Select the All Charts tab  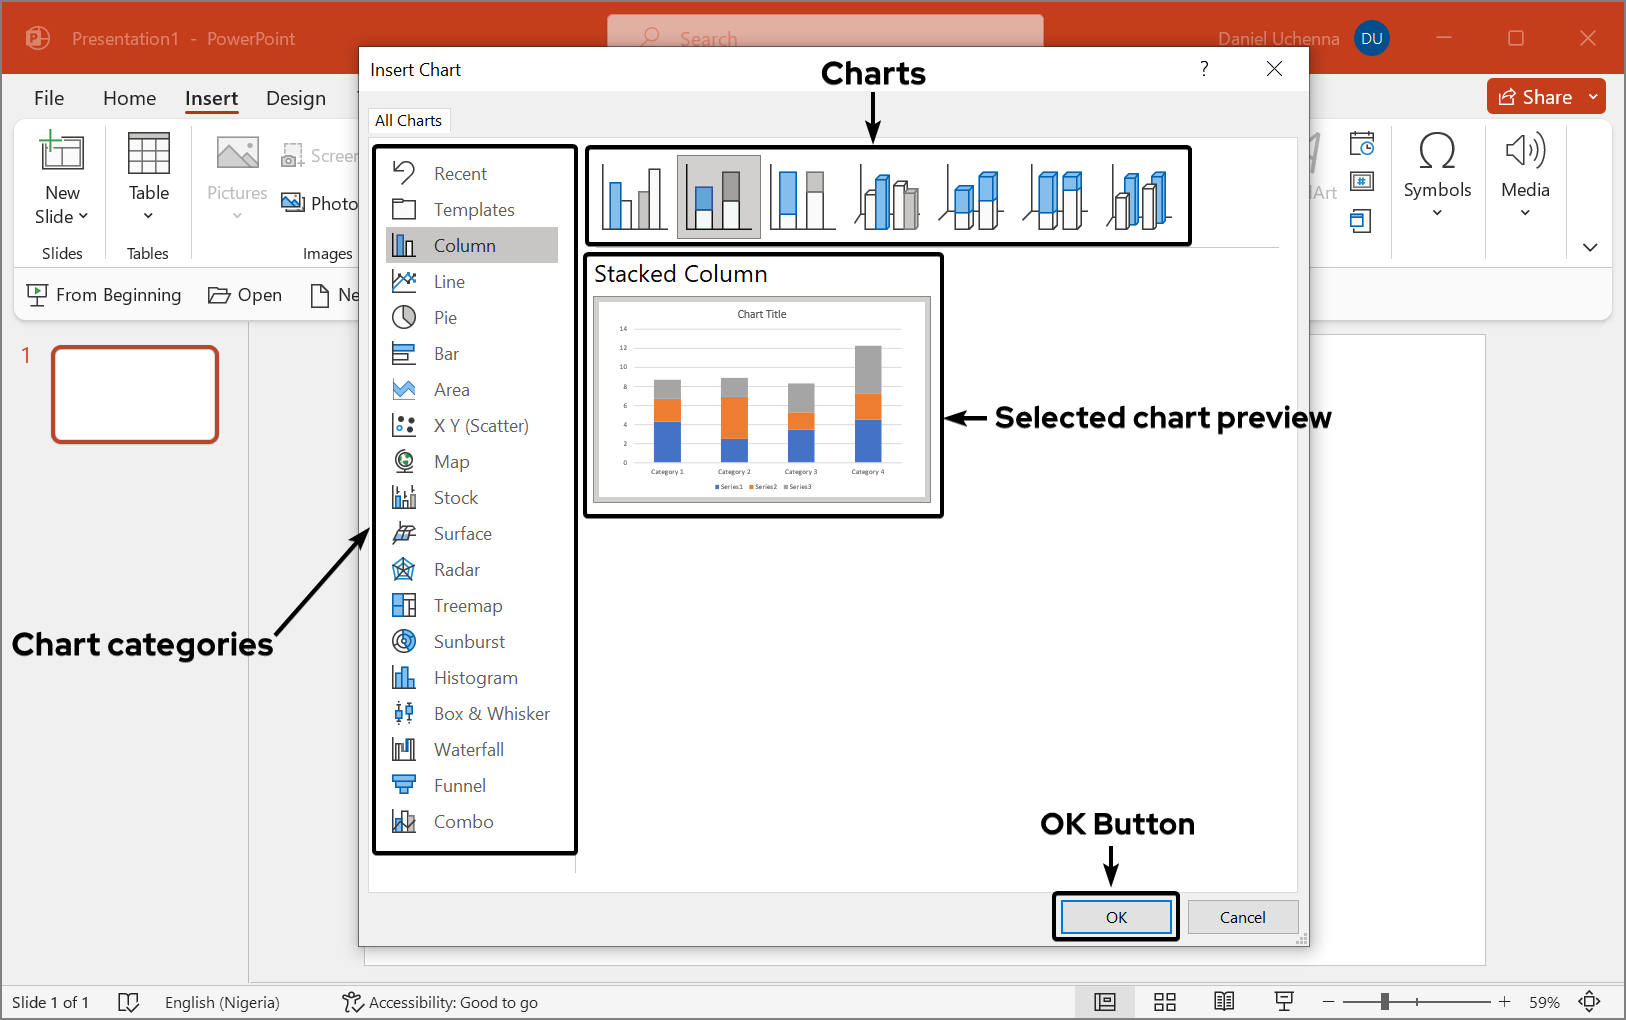(x=408, y=120)
